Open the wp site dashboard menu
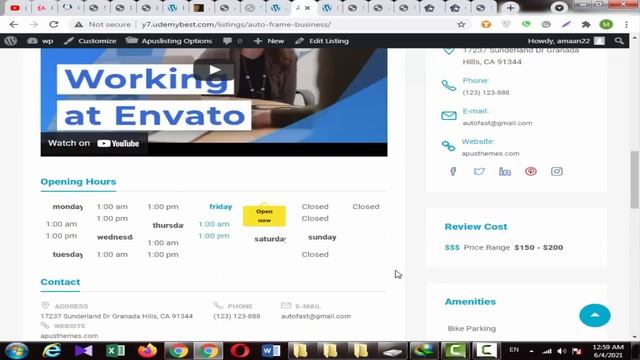The width and height of the screenshot is (640, 360). tap(40, 41)
